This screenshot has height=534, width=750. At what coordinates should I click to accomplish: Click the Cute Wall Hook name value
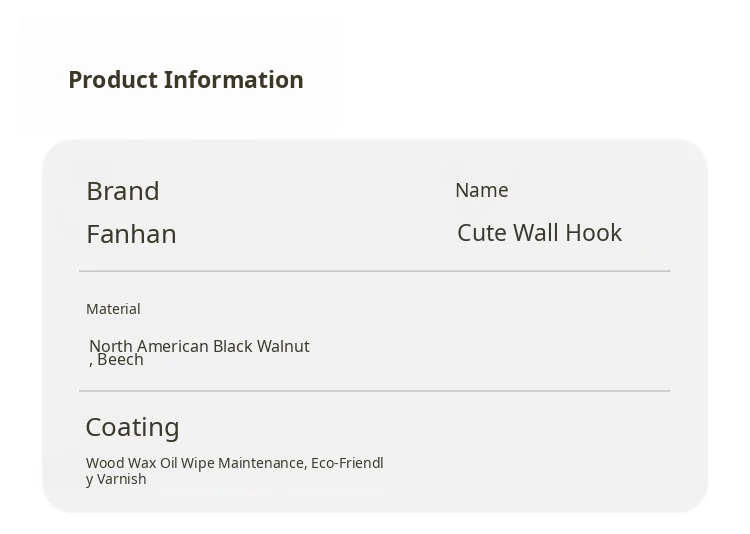pos(539,233)
